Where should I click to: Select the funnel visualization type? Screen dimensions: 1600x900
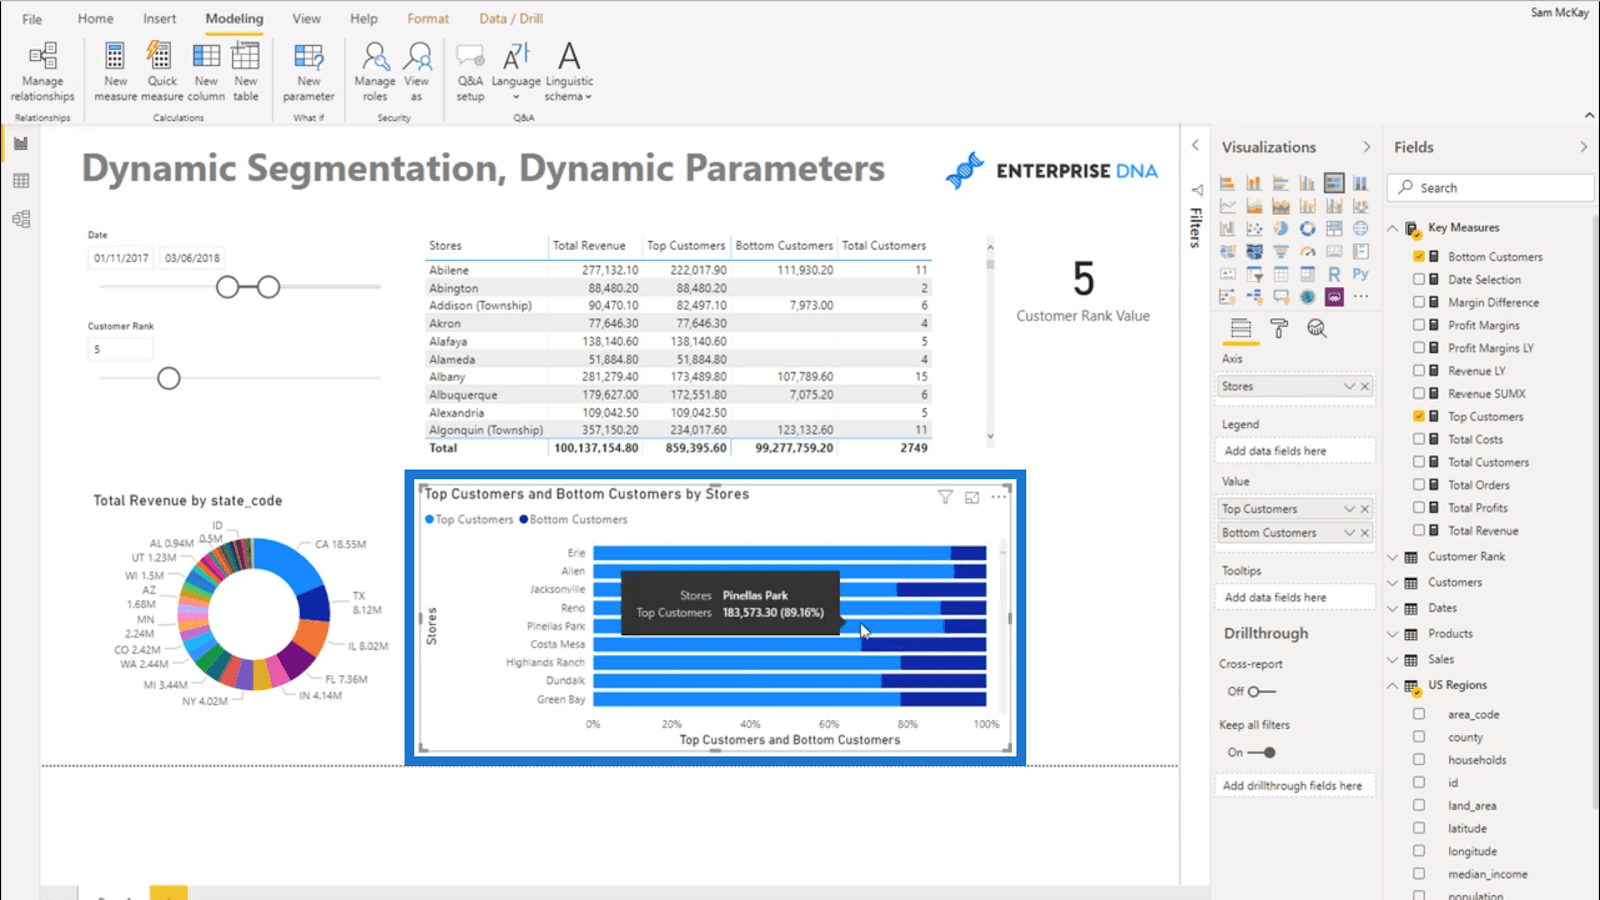1281,252
